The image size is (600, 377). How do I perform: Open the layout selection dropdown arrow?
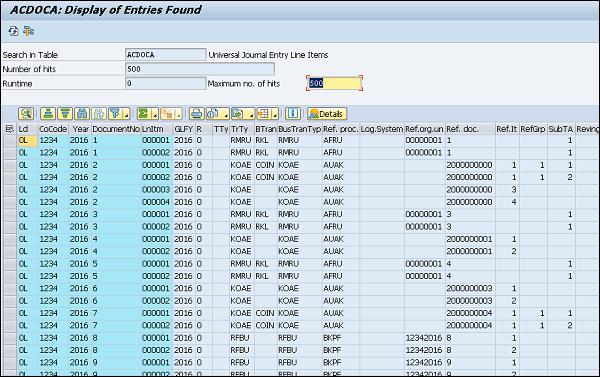(275, 114)
